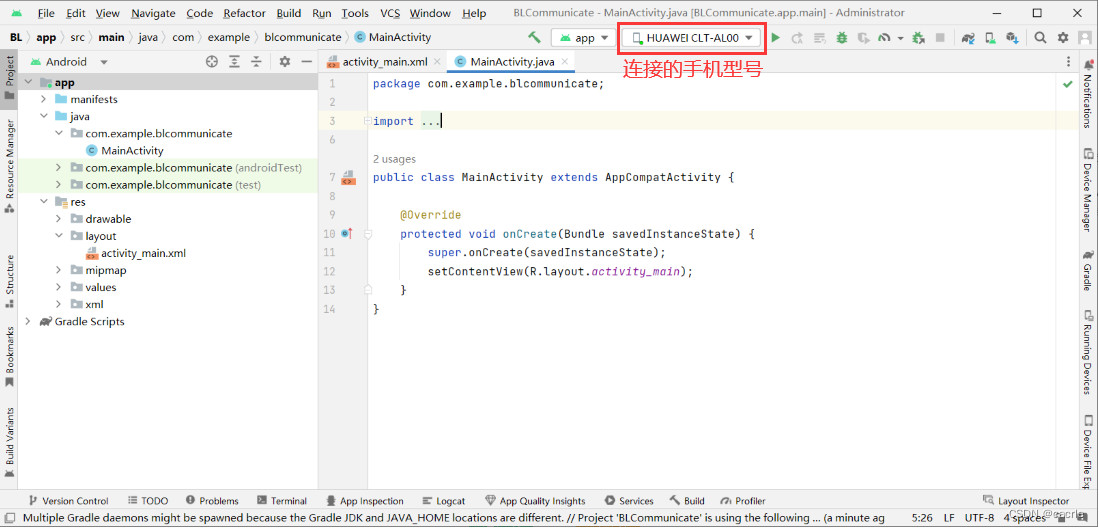Image resolution: width=1099 pixels, height=528 pixels.
Task: Open the Build Variants side tab
Action: [9, 443]
